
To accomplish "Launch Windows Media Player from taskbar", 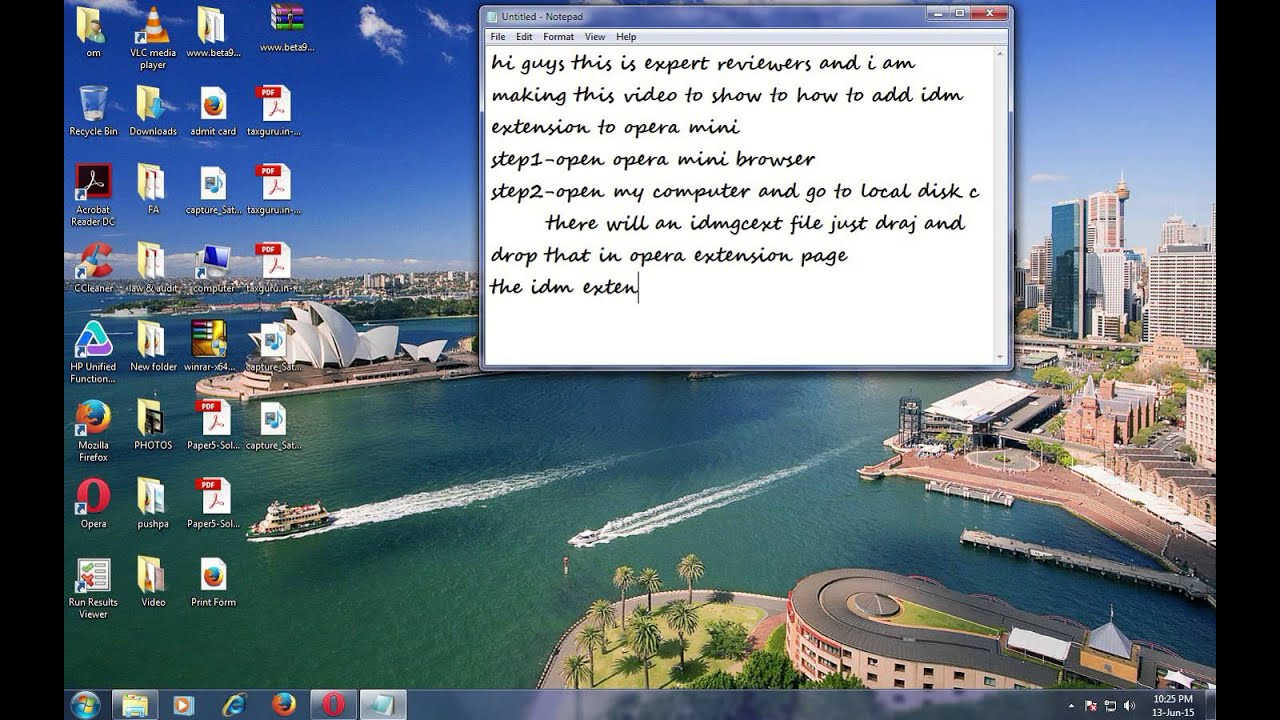I will tap(183, 705).
